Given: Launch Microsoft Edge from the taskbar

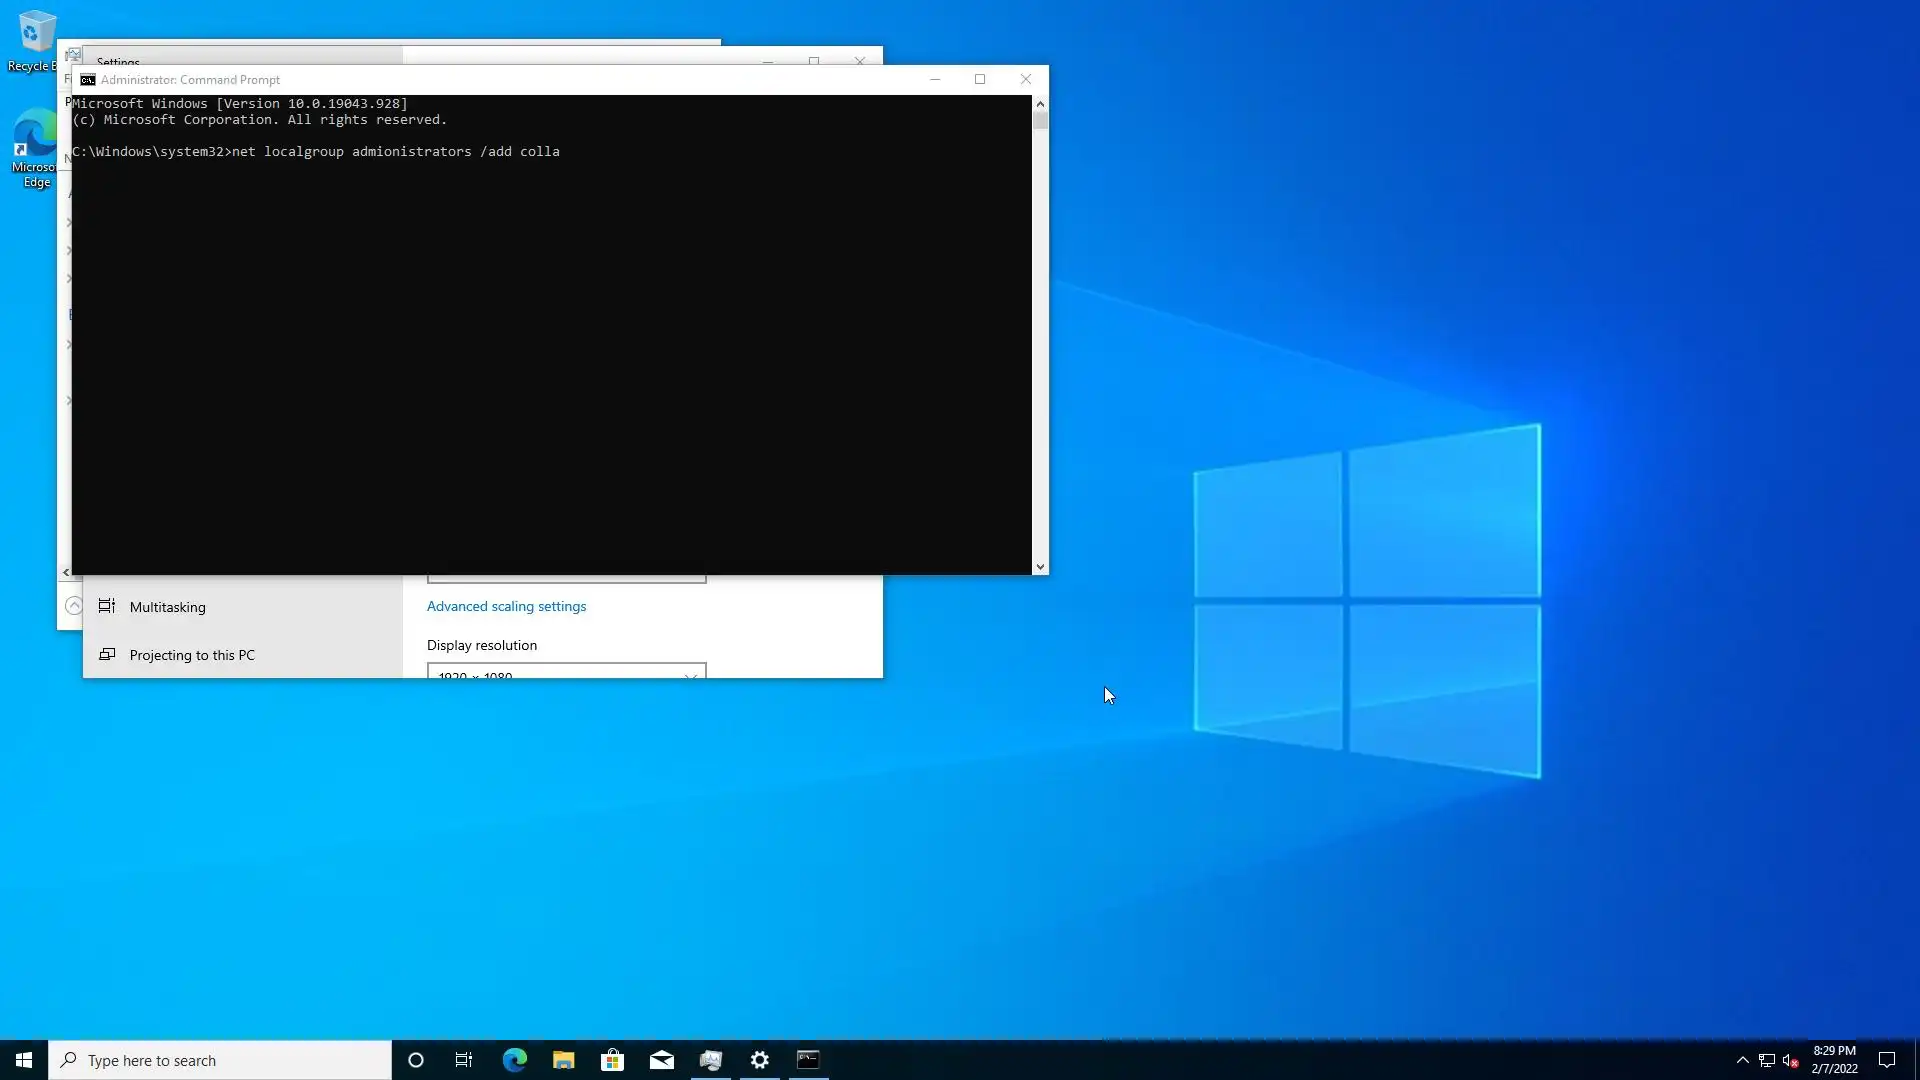Looking at the screenshot, I should 514,1060.
